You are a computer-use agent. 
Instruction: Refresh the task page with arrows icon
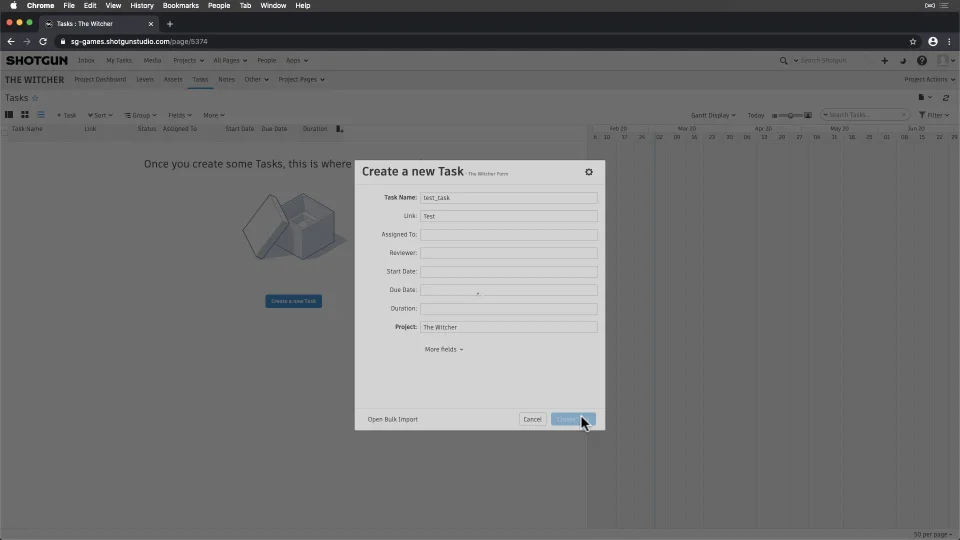click(946, 98)
